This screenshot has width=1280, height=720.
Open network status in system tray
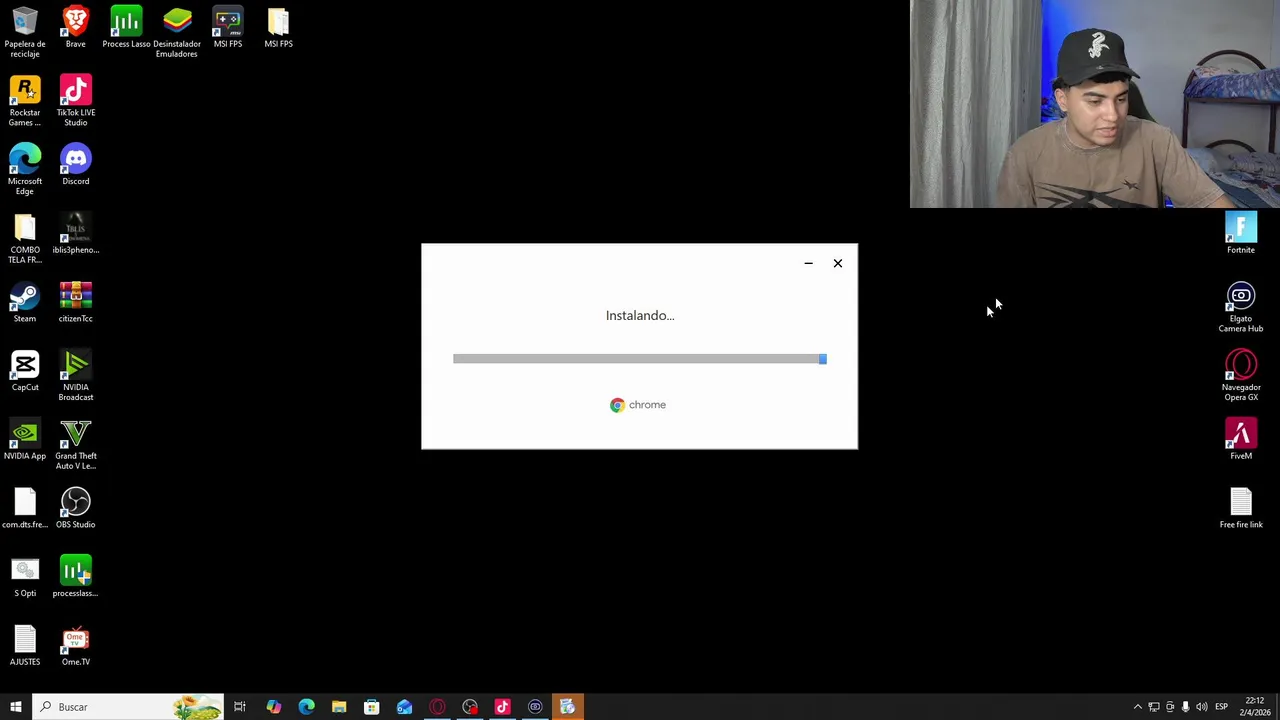click(1153, 707)
